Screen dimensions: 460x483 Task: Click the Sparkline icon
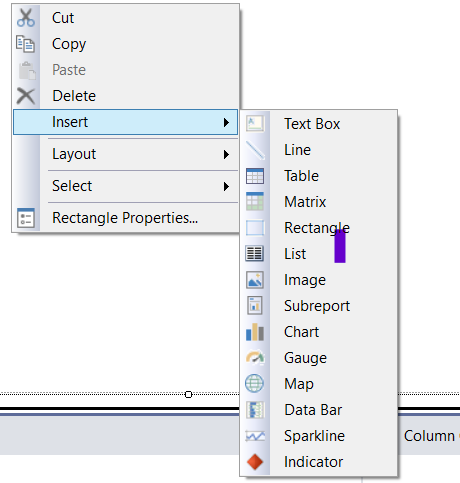[255, 436]
